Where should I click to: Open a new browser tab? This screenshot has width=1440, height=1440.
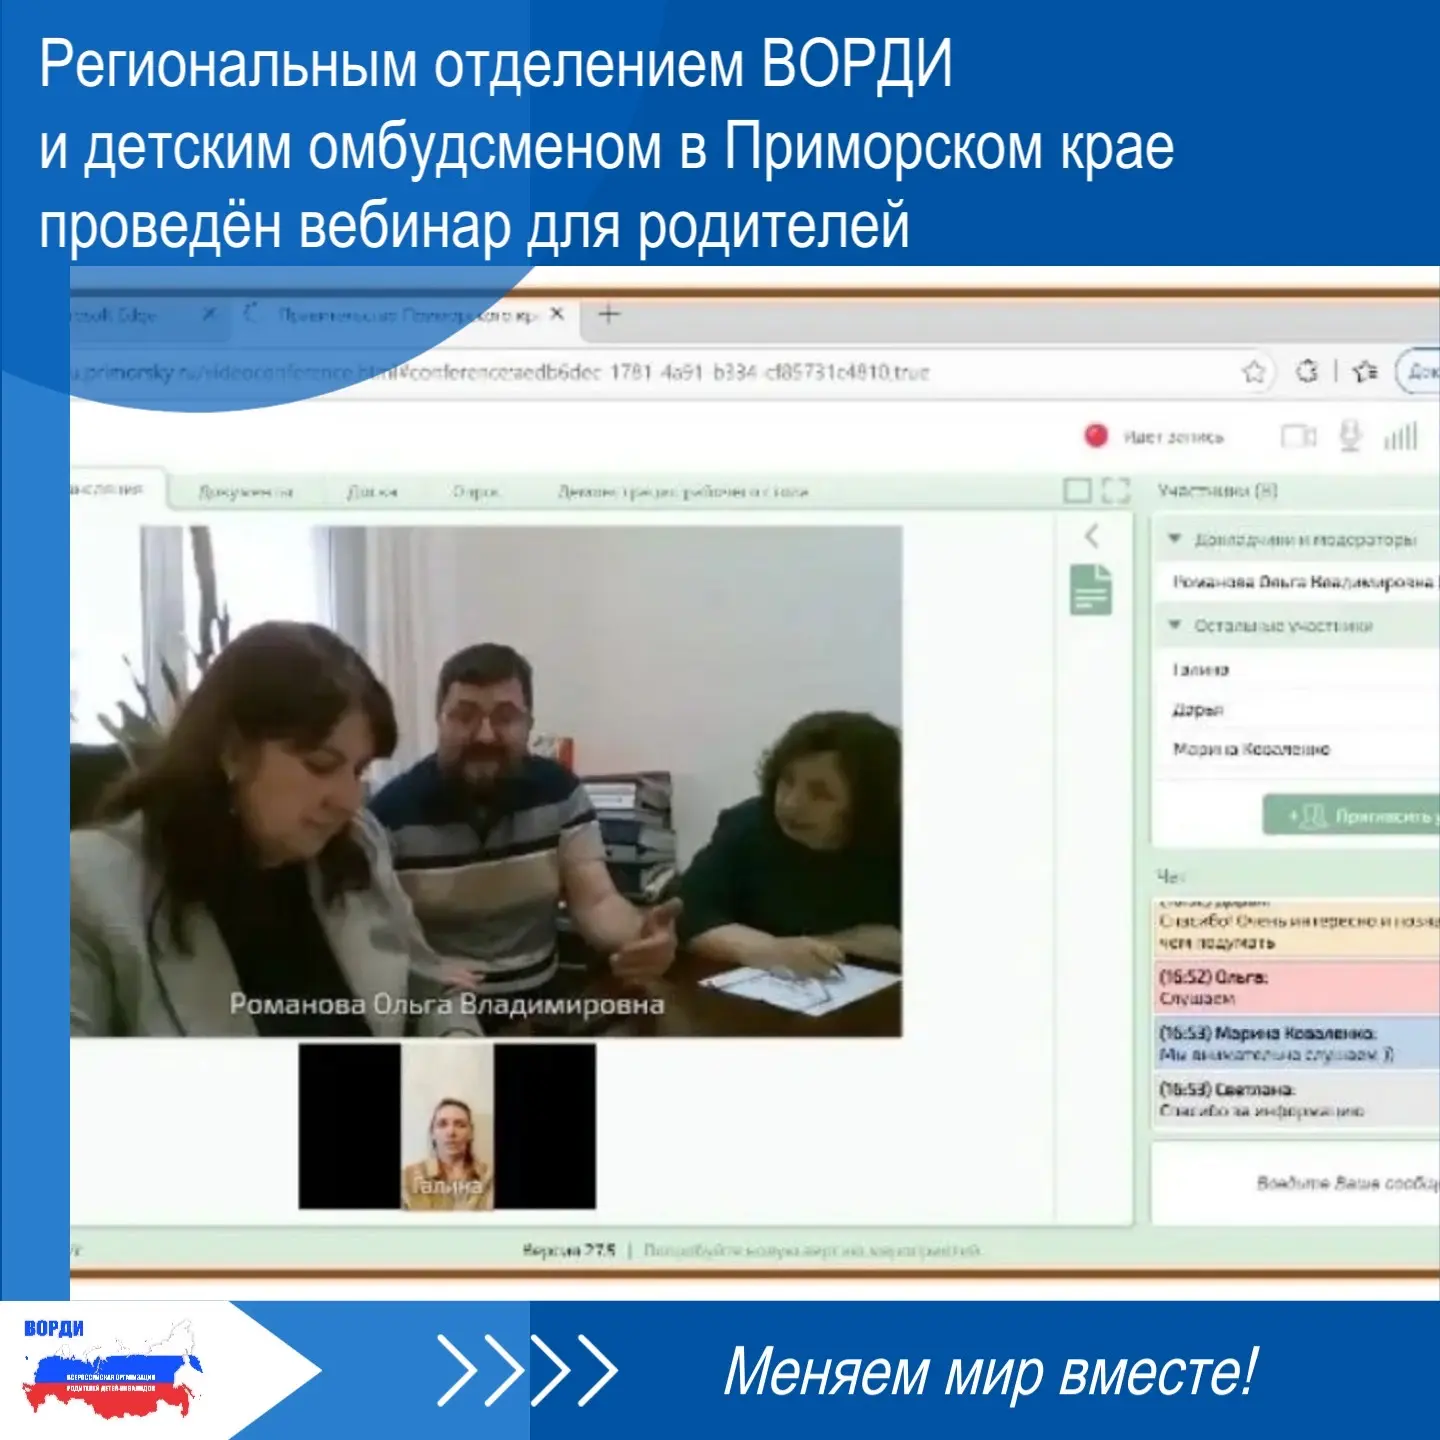(x=609, y=315)
